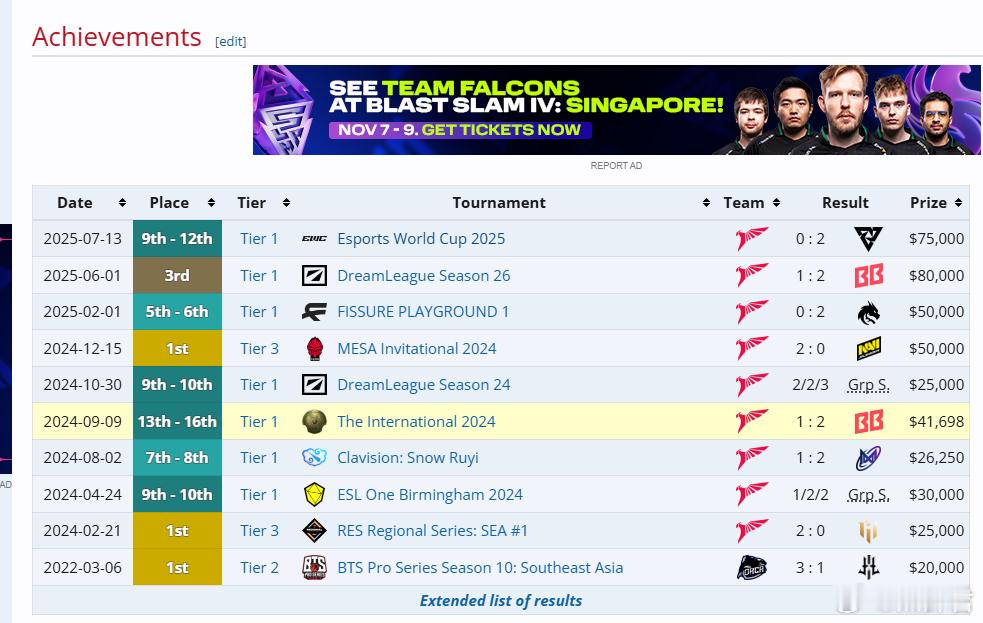Click the $75,000 prize value
Viewport: 983px width, 623px height.
click(x=937, y=239)
